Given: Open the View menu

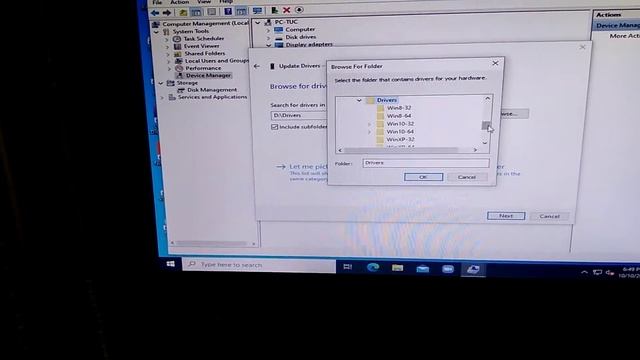Looking at the screenshot, I should coord(204,2).
